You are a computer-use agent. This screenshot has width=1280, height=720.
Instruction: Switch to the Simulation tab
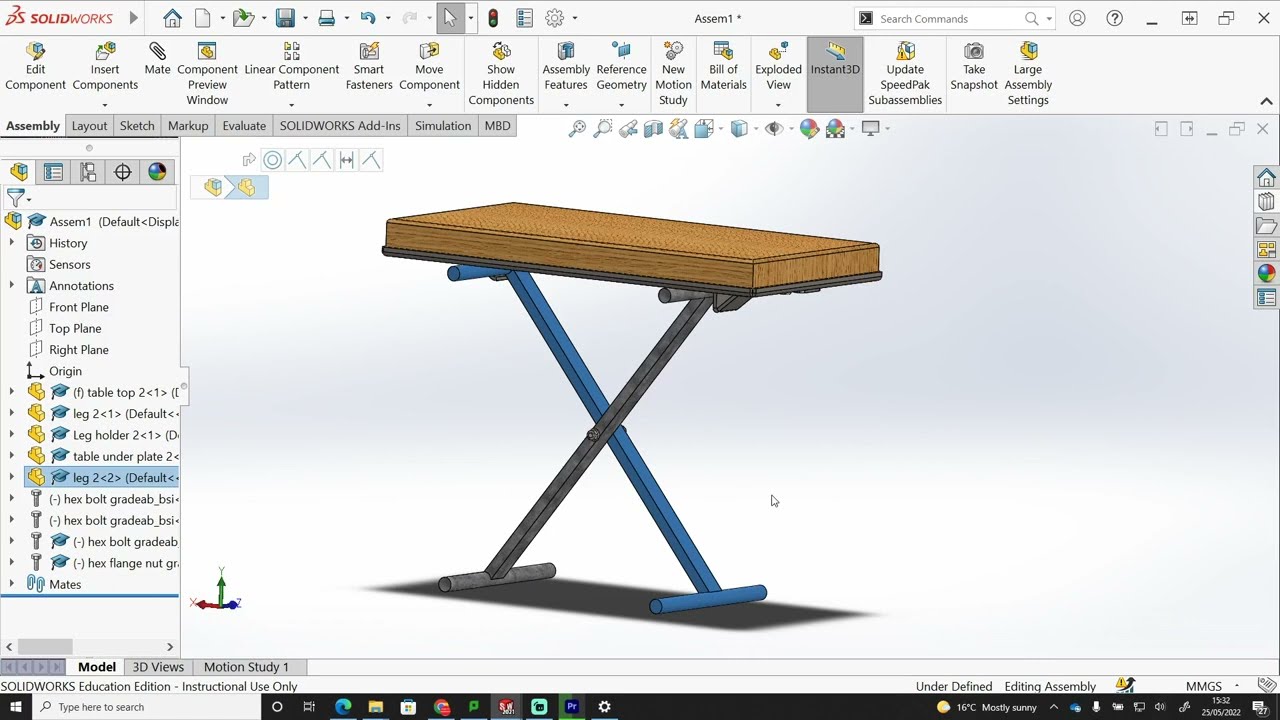click(x=443, y=126)
